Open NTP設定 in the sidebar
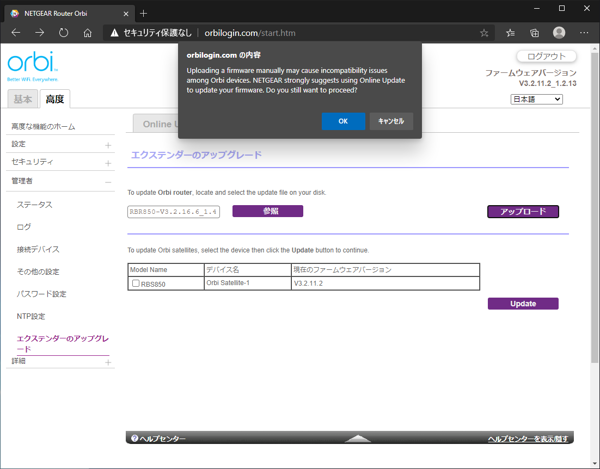 (31, 316)
